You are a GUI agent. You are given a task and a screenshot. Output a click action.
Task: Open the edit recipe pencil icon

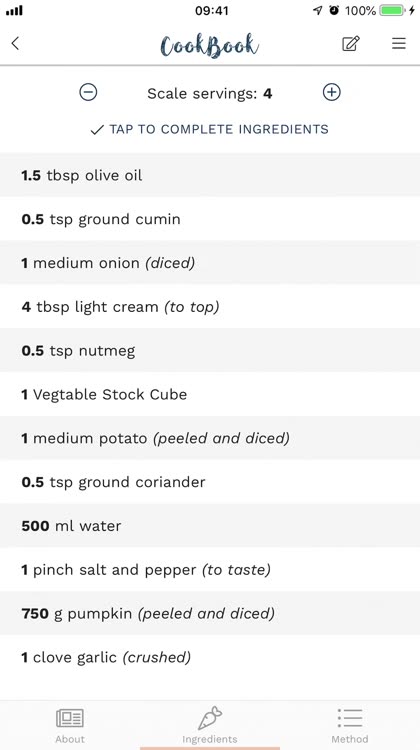point(351,44)
